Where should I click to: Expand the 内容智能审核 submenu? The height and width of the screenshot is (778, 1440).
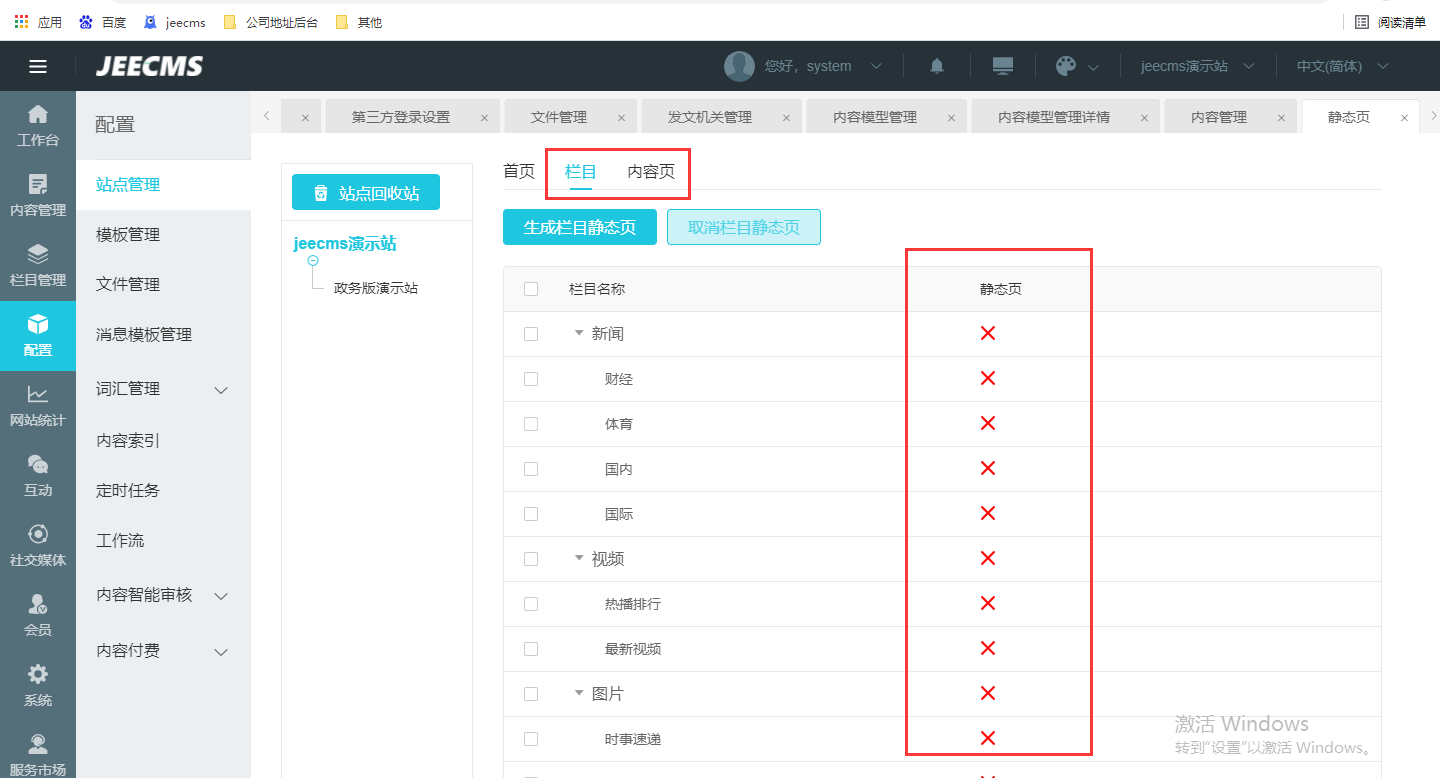click(x=222, y=596)
